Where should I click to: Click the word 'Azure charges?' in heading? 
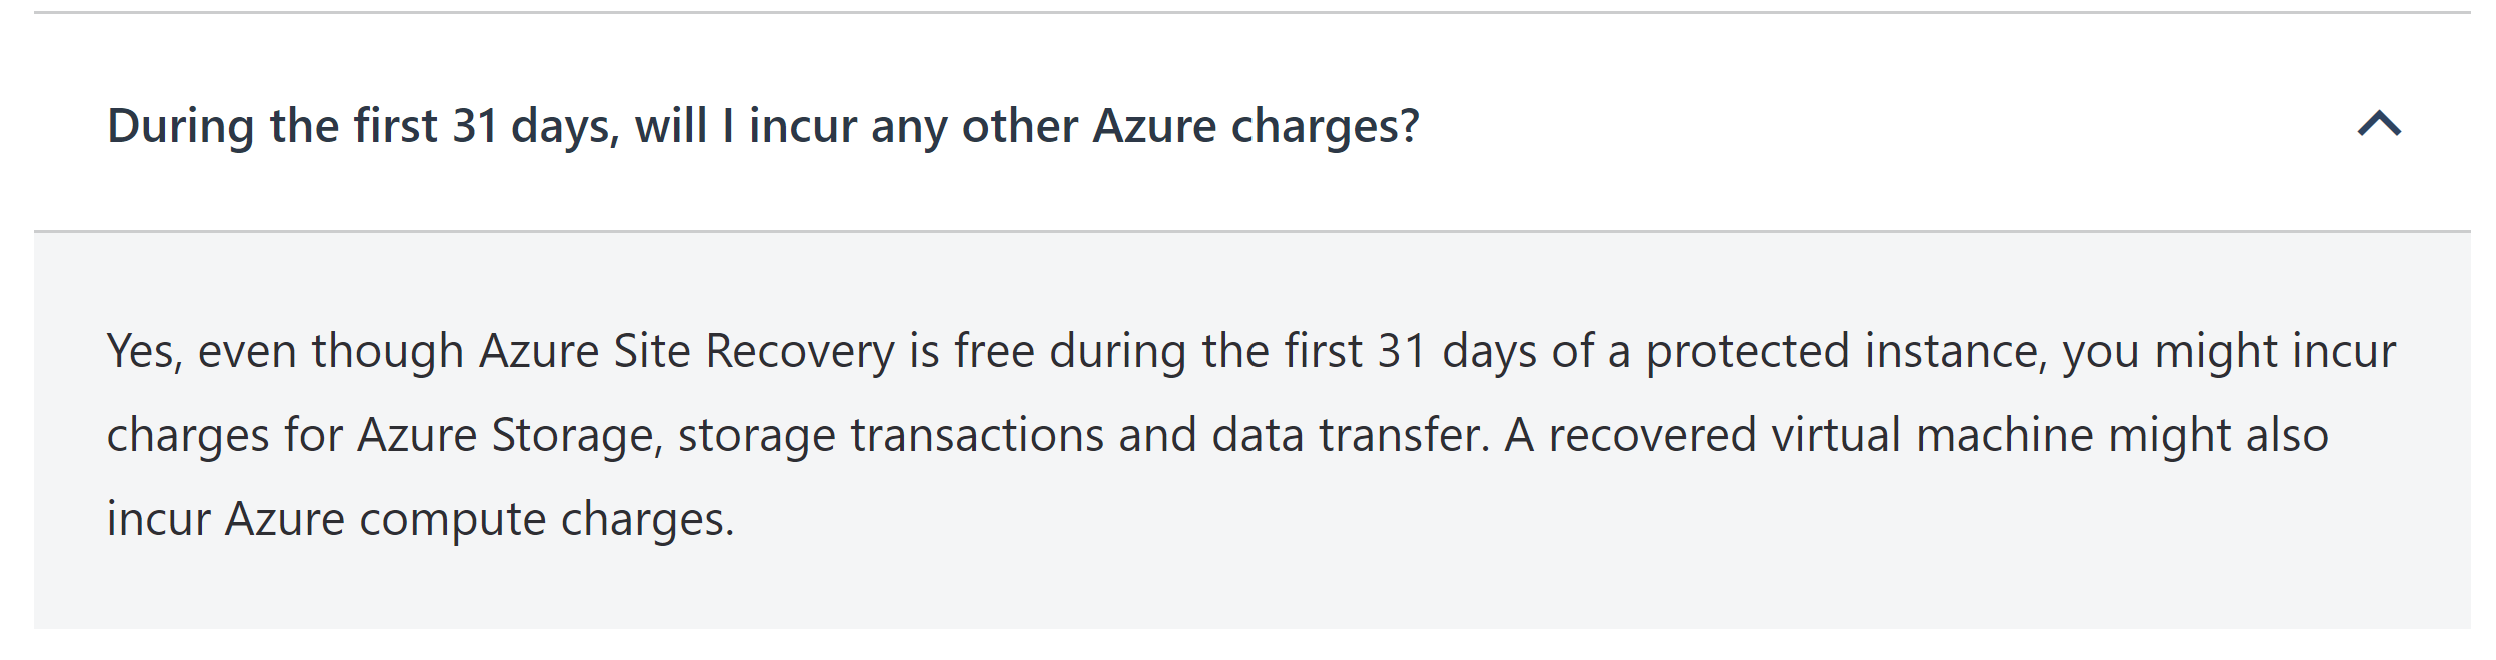pos(1255,127)
